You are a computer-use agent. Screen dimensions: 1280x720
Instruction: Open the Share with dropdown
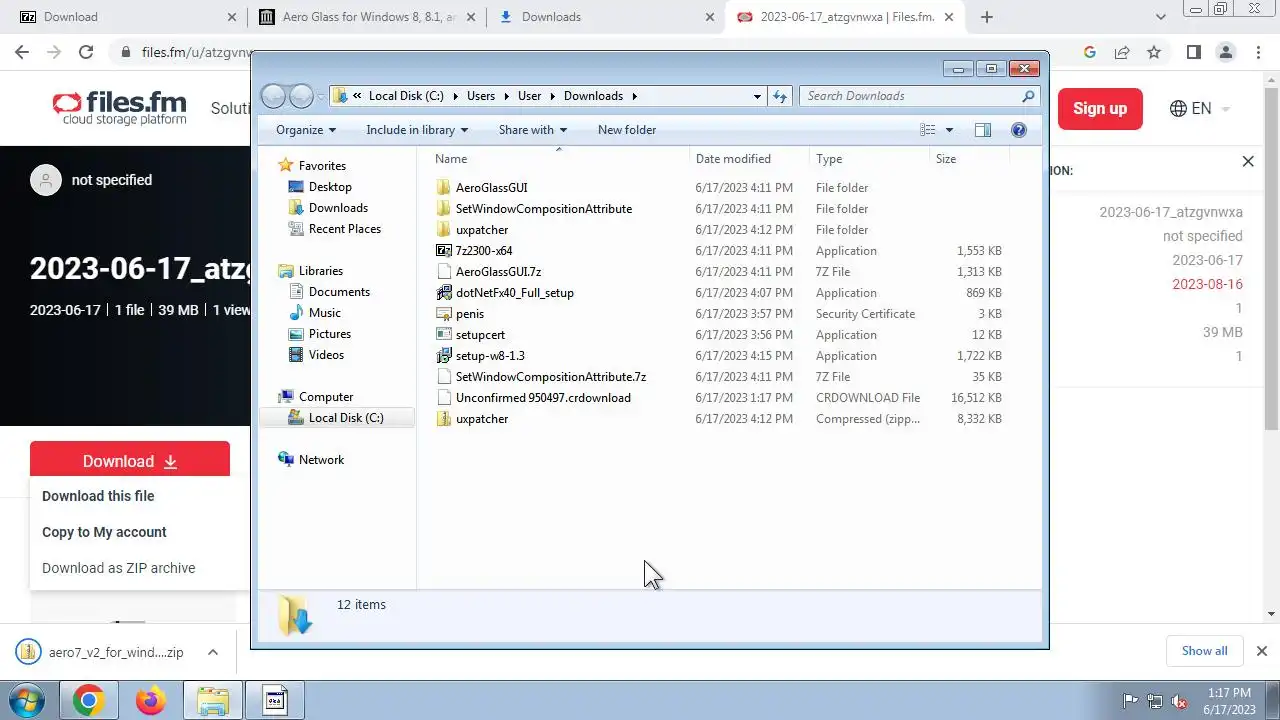[533, 130]
